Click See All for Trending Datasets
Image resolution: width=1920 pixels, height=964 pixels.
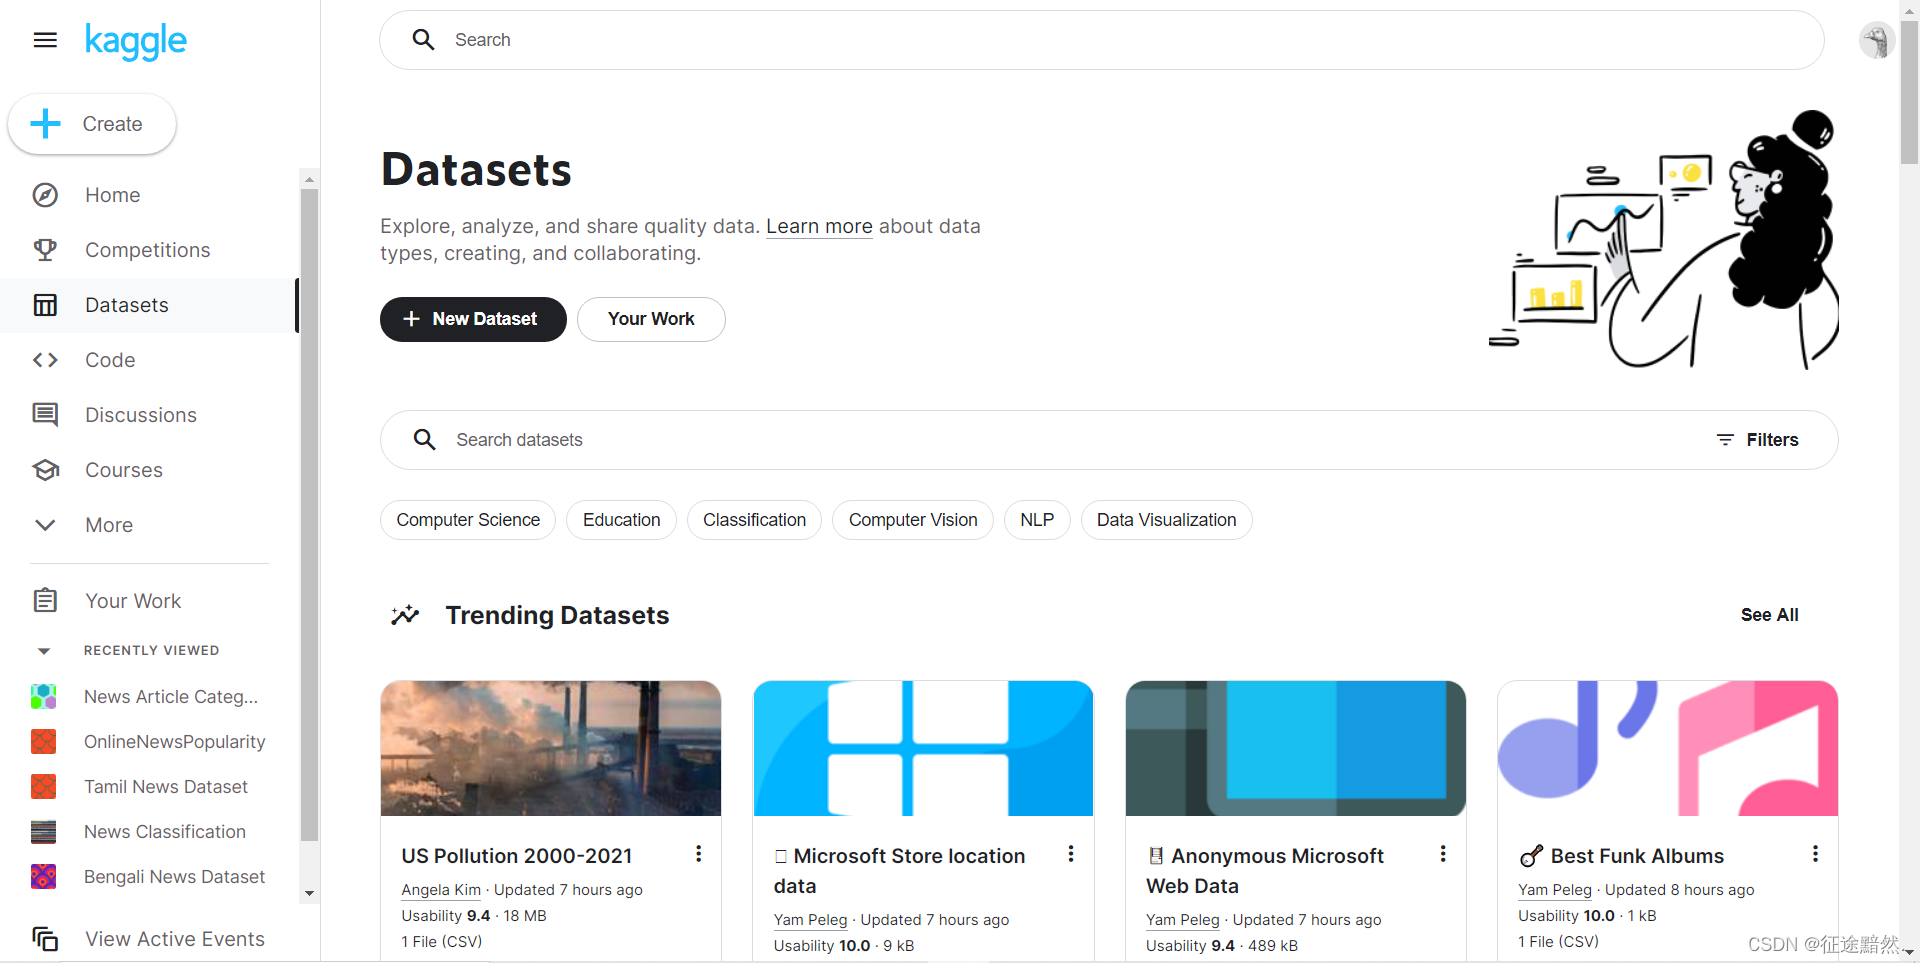click(1769, 615)
